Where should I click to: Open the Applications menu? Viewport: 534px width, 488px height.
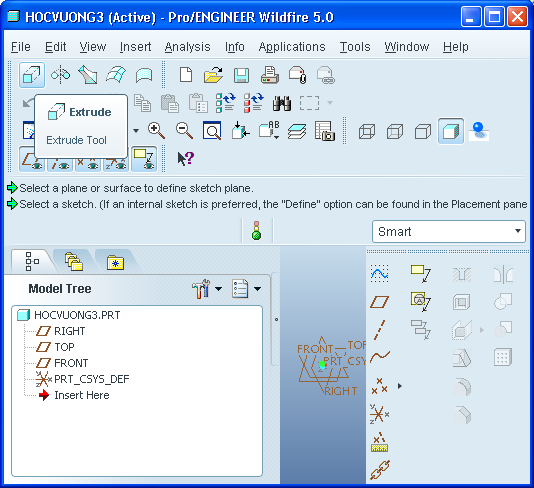pyautogui.click(x=292, y=47)
